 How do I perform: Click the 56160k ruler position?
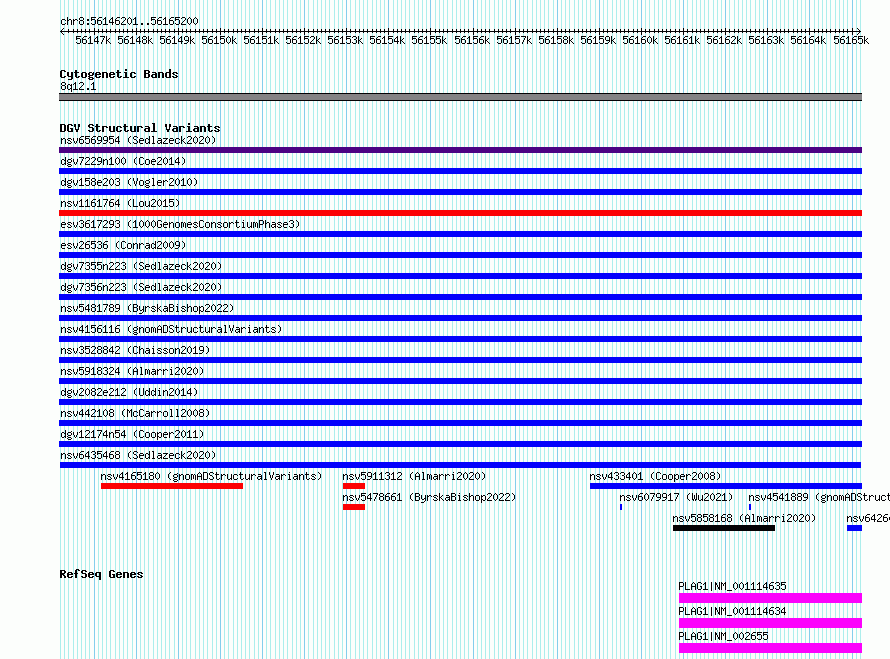[x=640, y=40]
